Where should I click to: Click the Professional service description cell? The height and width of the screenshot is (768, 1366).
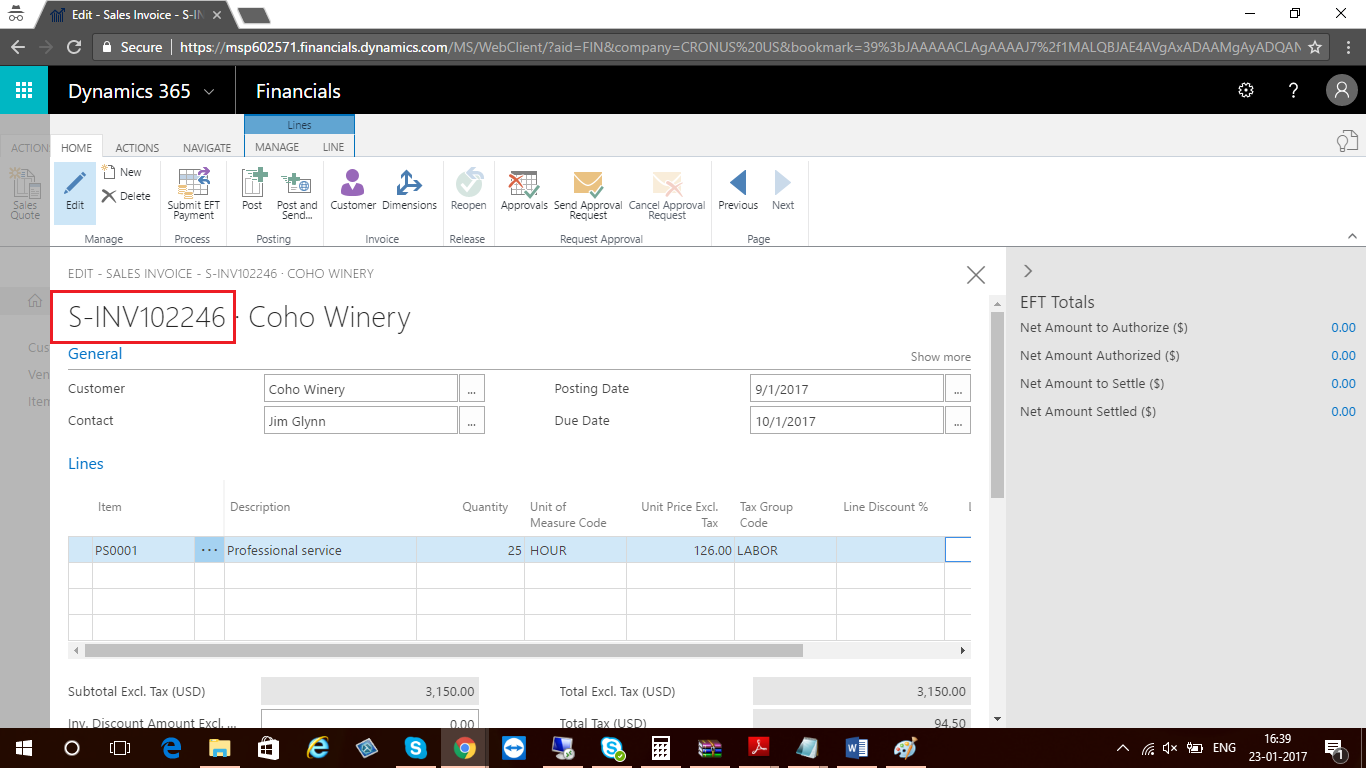point(320,550)
